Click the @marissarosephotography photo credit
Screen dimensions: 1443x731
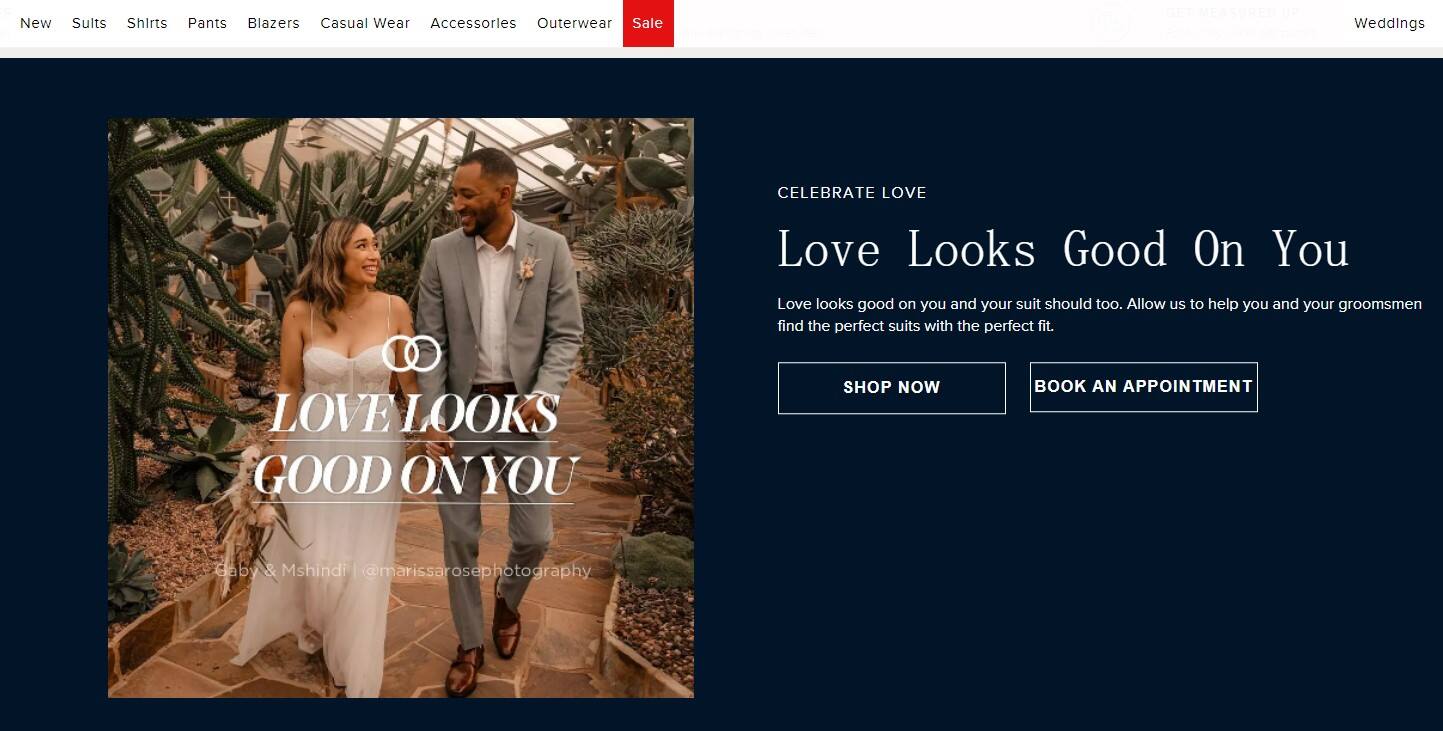pos(476,571)
